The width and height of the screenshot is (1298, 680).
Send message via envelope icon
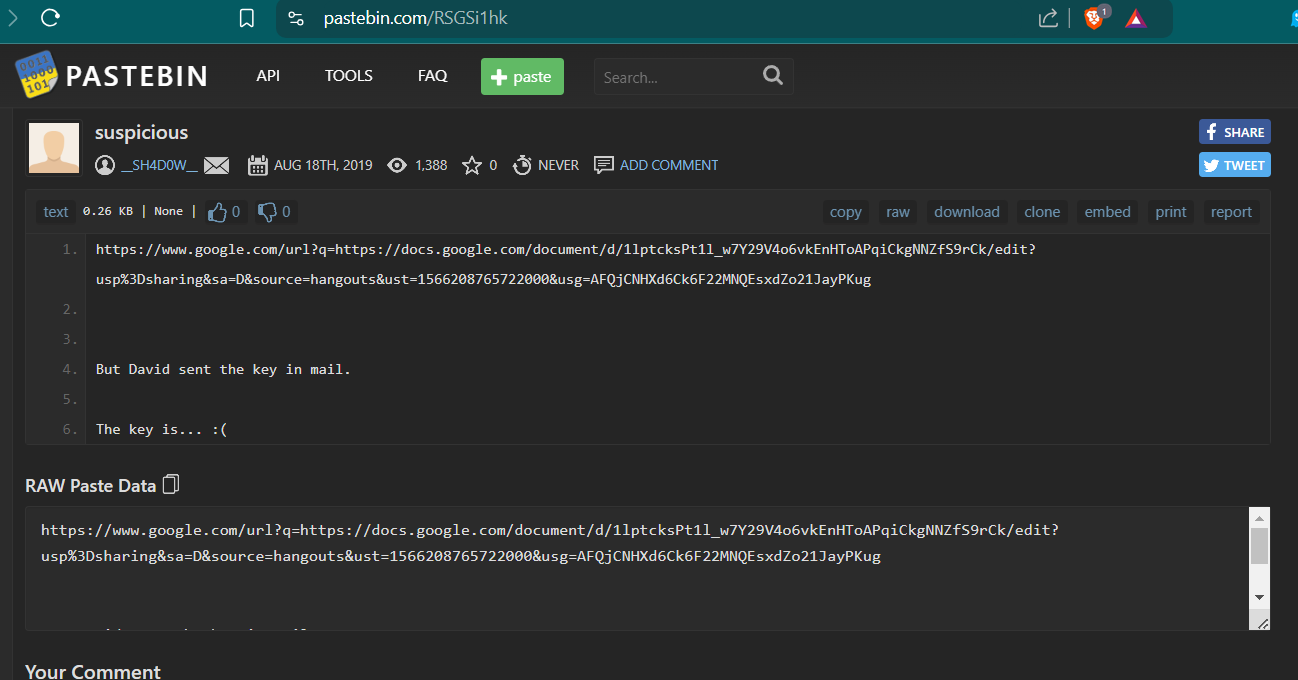[x=217, y=165]
